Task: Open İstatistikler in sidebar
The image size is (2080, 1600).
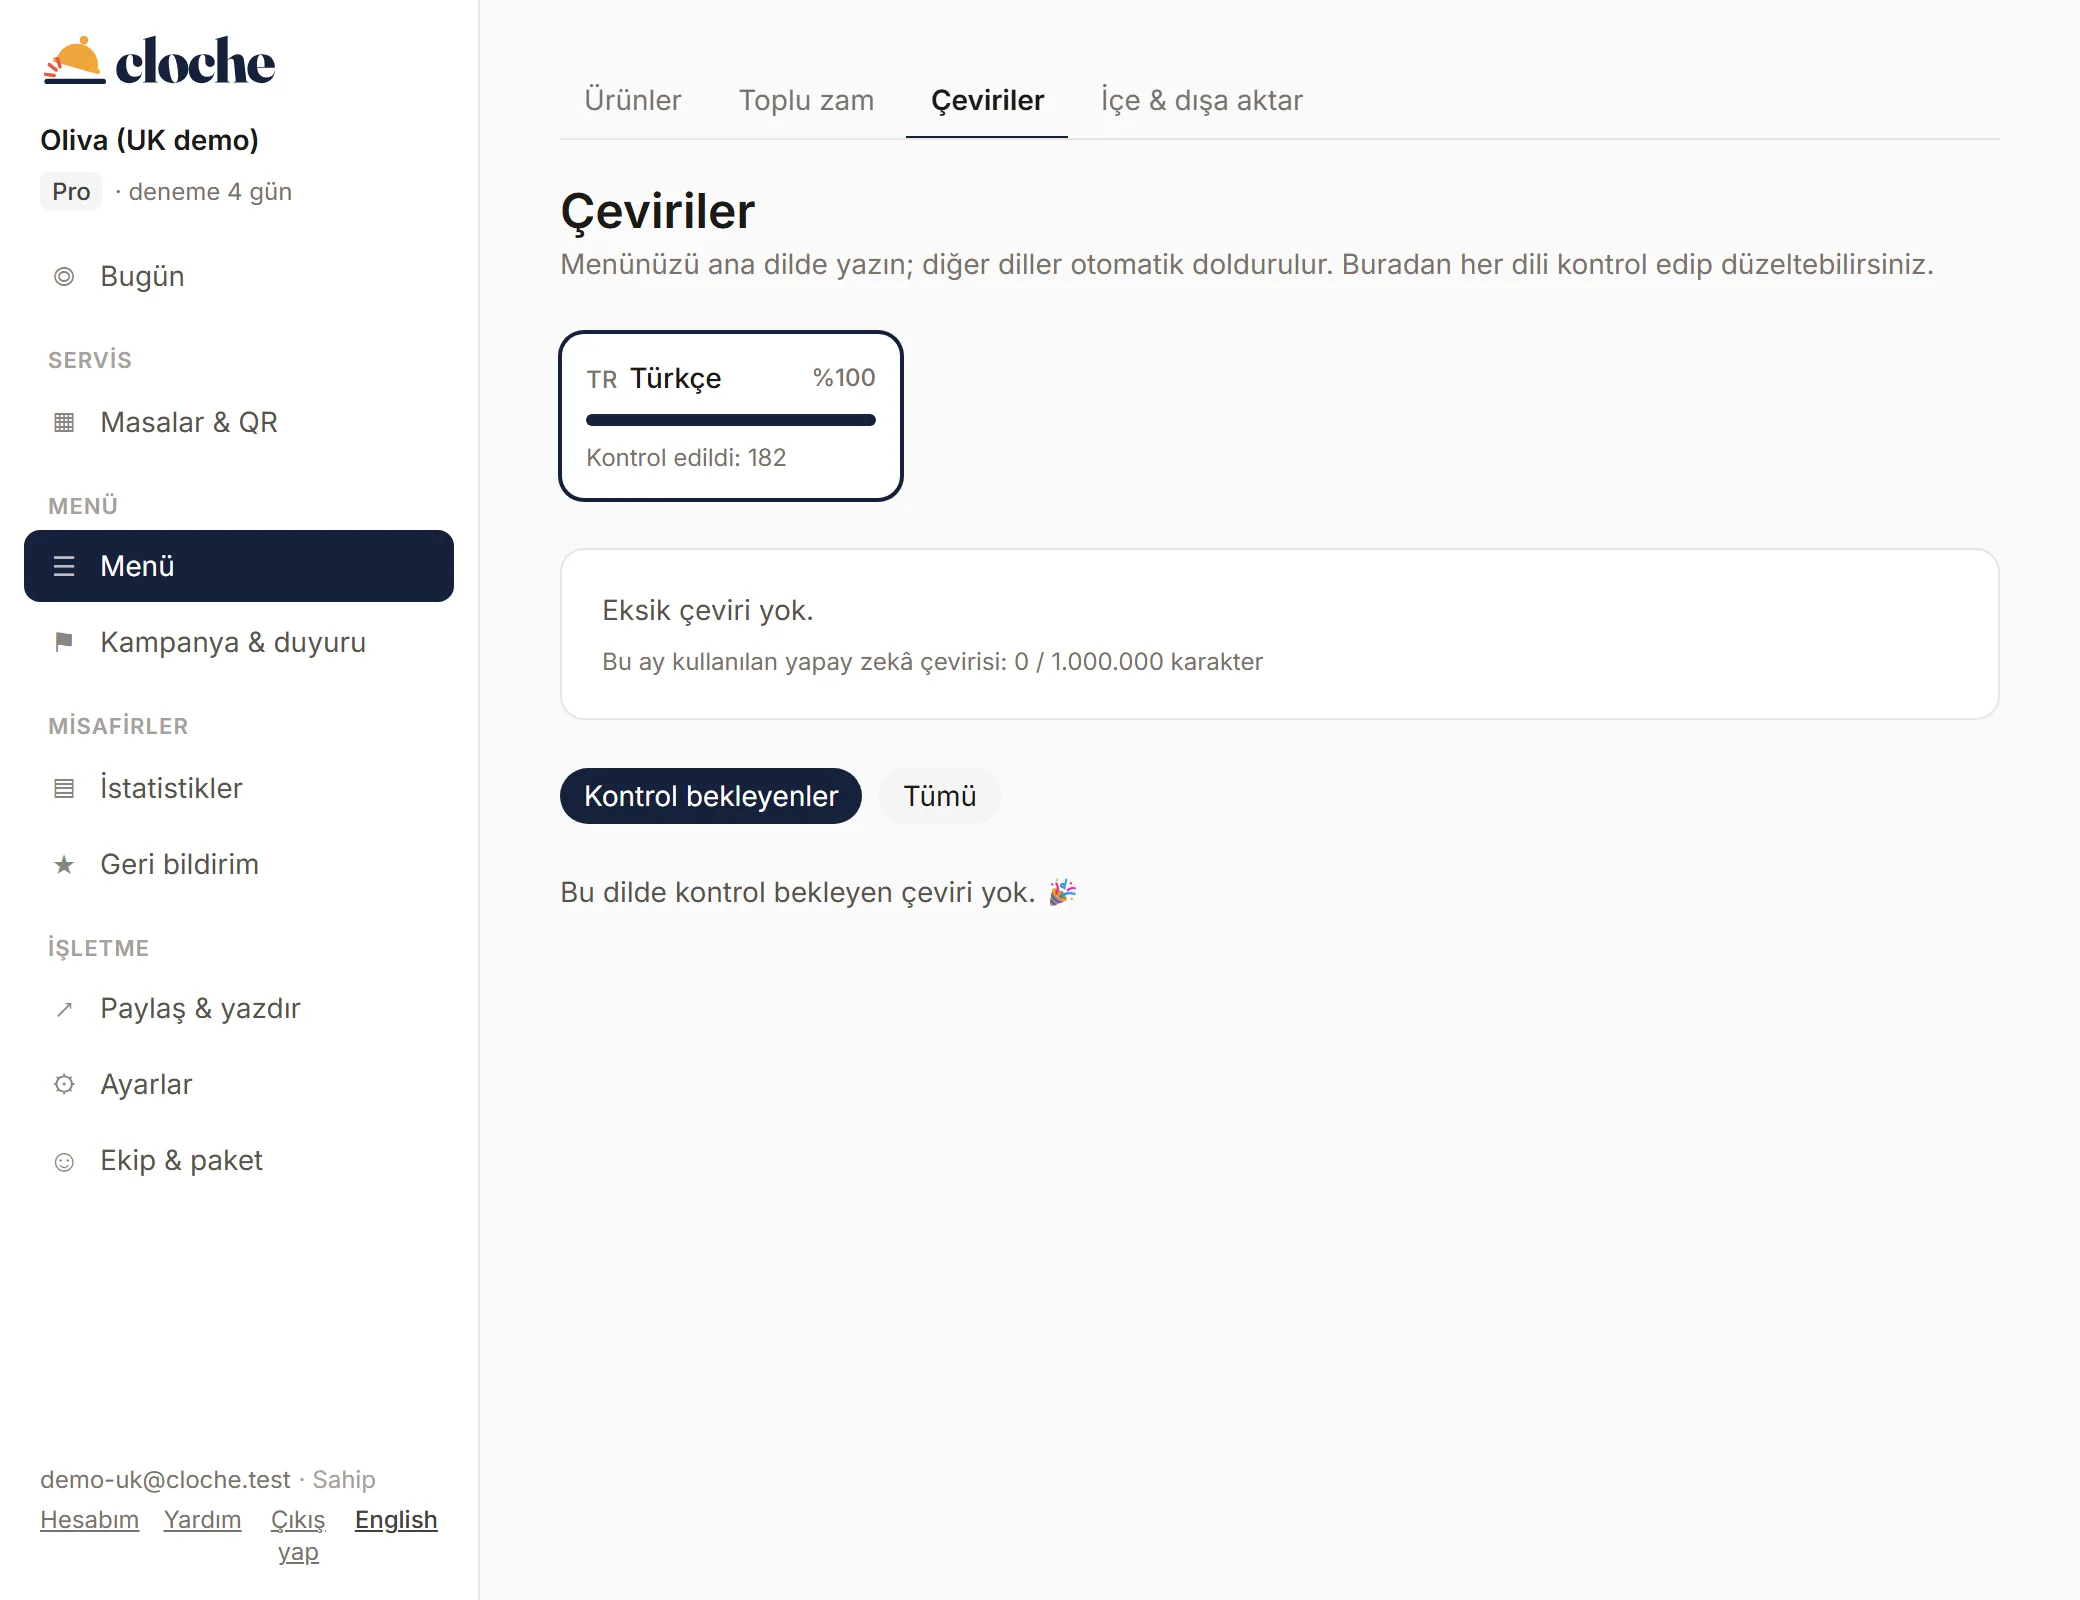Action: coord(239,789)
